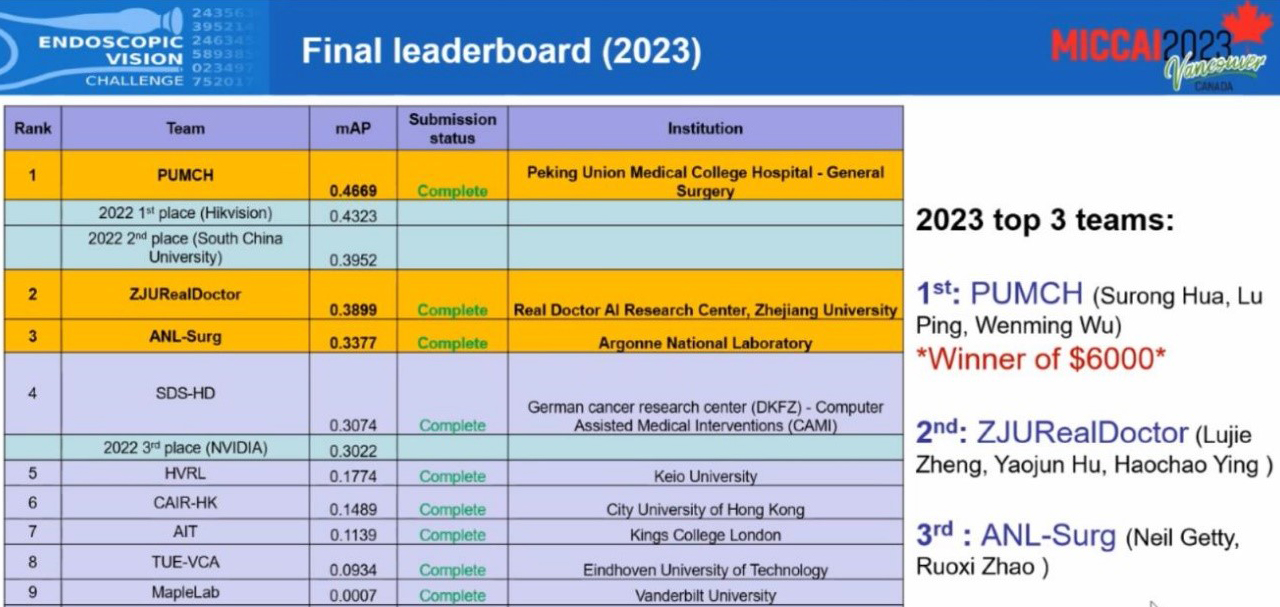
Task: Select mAP value 0.3952
Action: click(353, 260)
